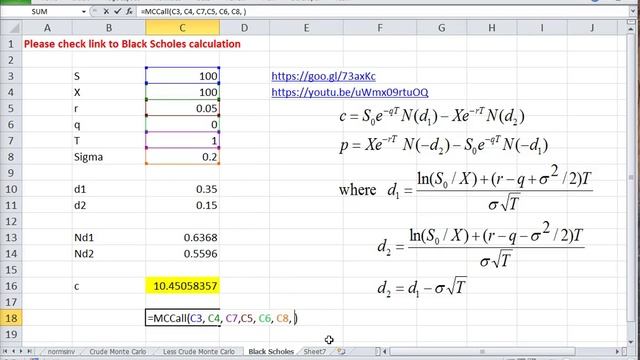Click the Nd1 label cell
Screen dimensions: 640x360
(x=109, y=238)
